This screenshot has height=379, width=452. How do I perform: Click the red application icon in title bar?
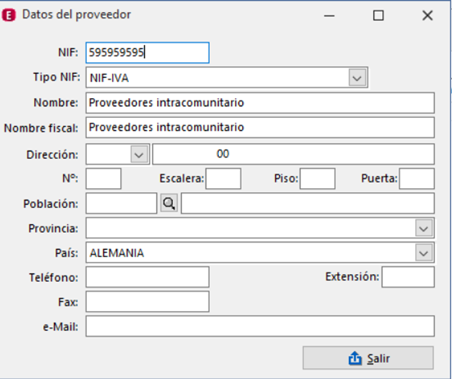[x=9, y=15]
